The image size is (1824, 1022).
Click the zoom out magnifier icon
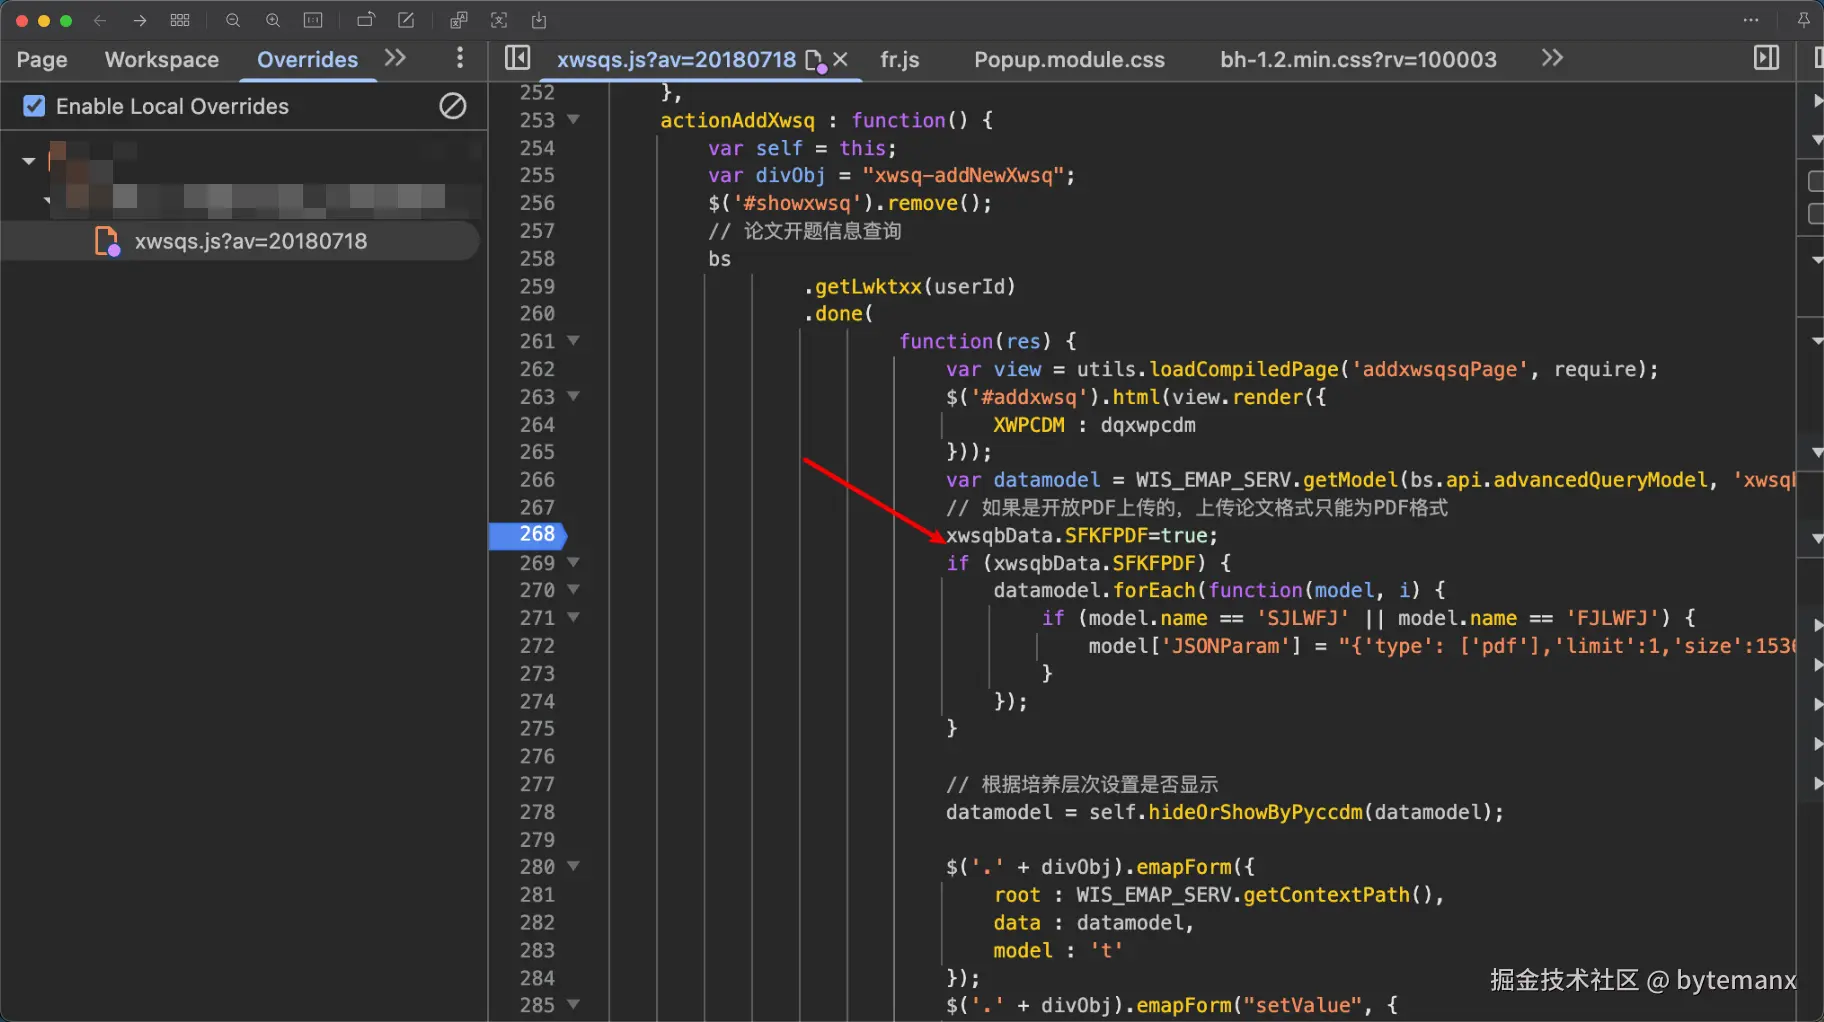[233, 20]
